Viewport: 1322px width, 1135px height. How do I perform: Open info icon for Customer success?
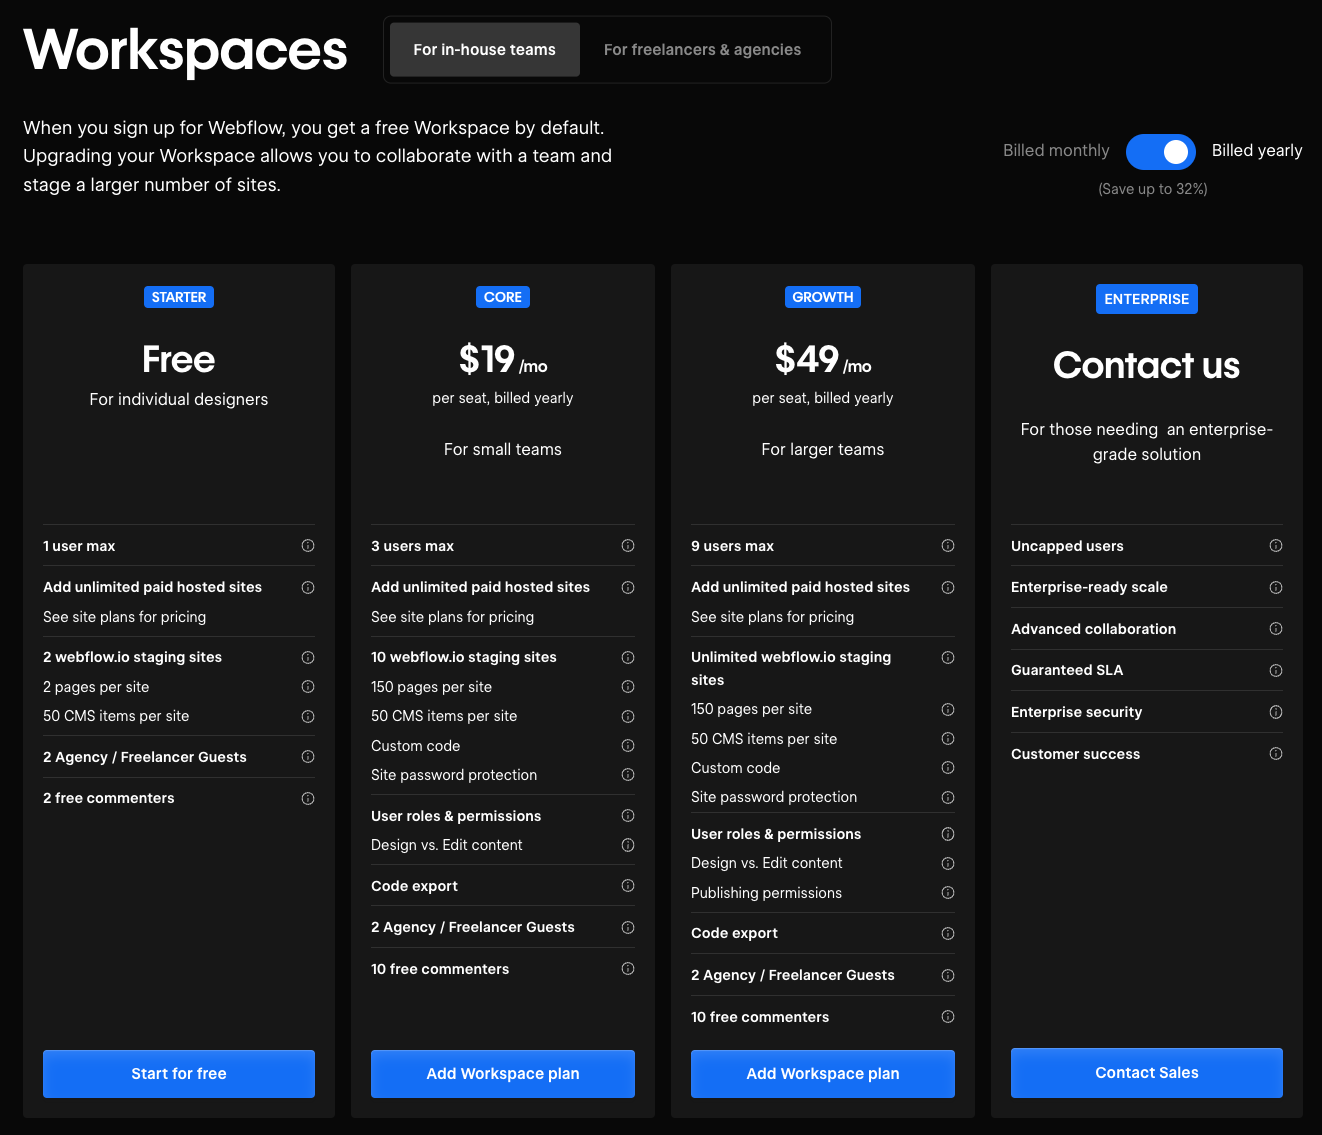pyautogui.click(x=1276, y=754)
